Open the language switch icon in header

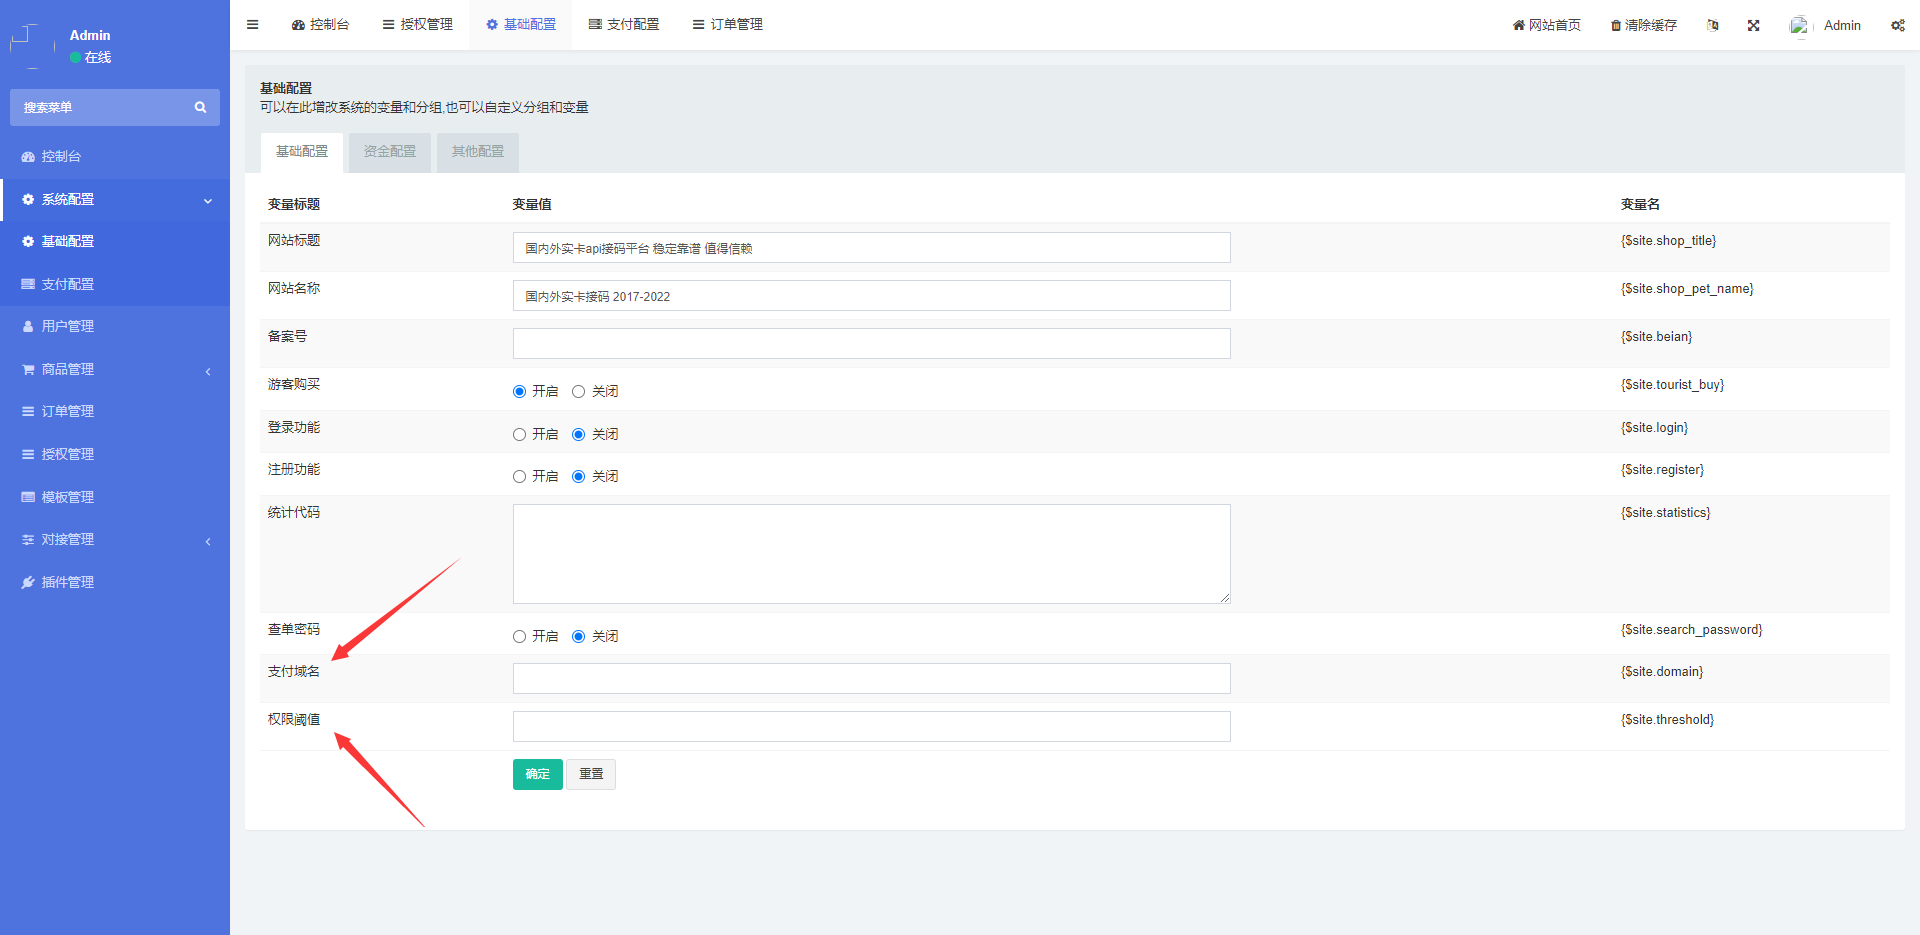pyautogui.click(x=1713, y=25)
